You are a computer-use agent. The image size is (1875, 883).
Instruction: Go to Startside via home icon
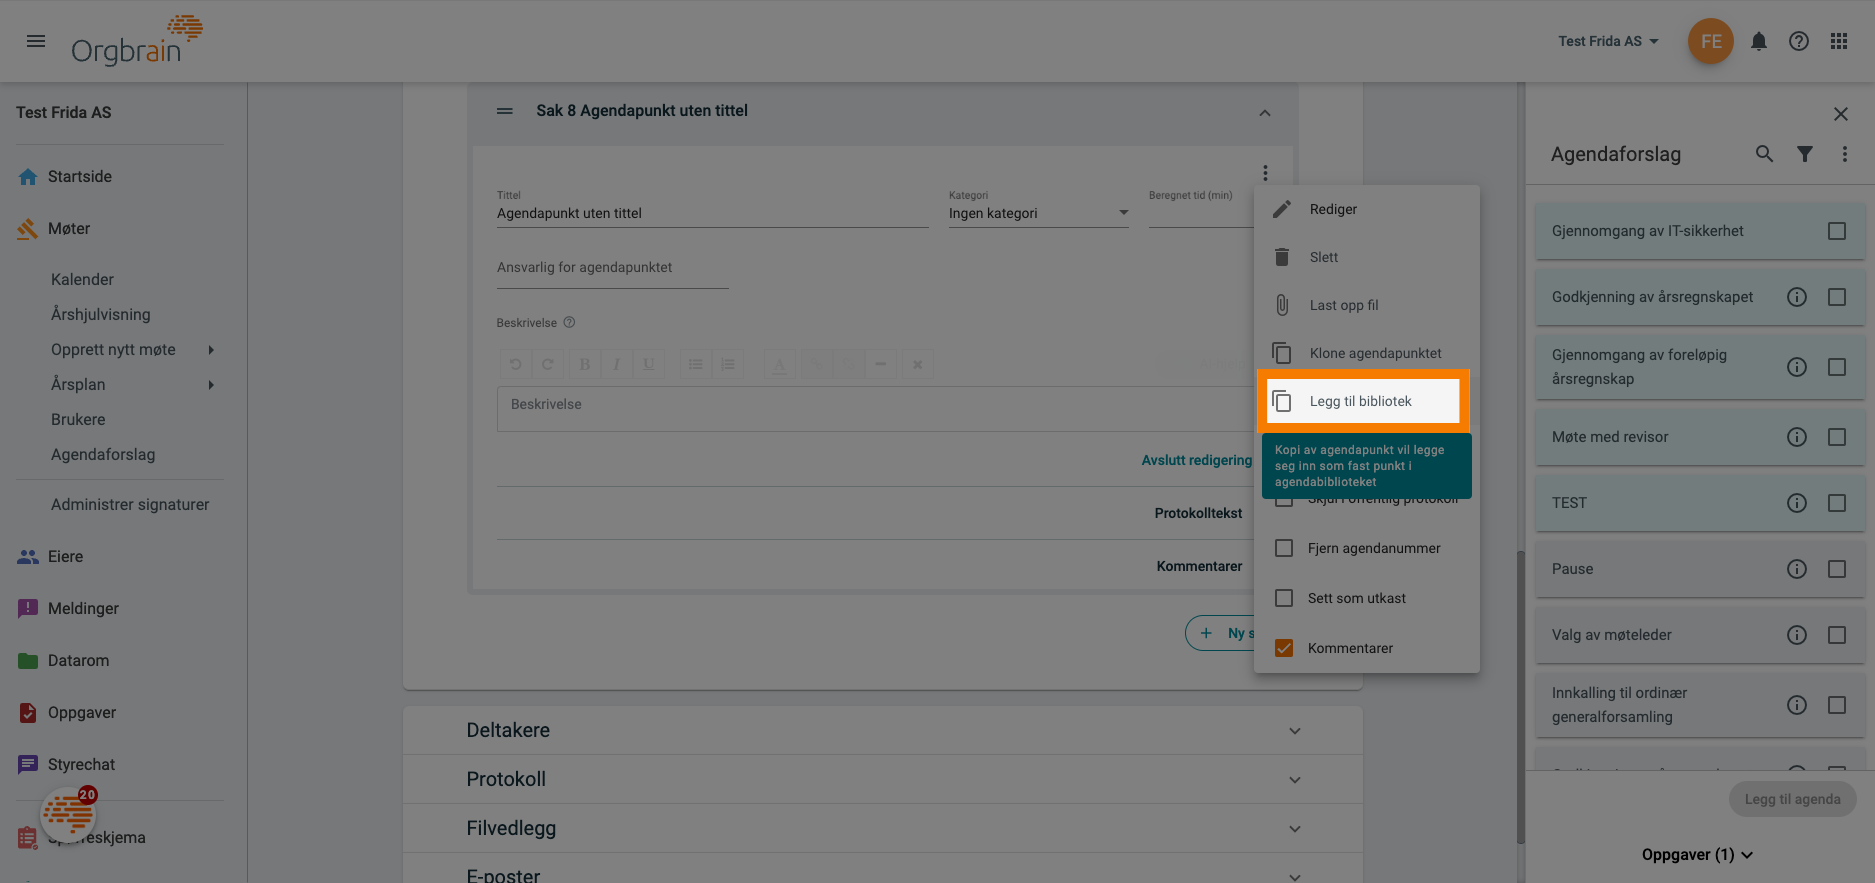click(x=28, y=177)
